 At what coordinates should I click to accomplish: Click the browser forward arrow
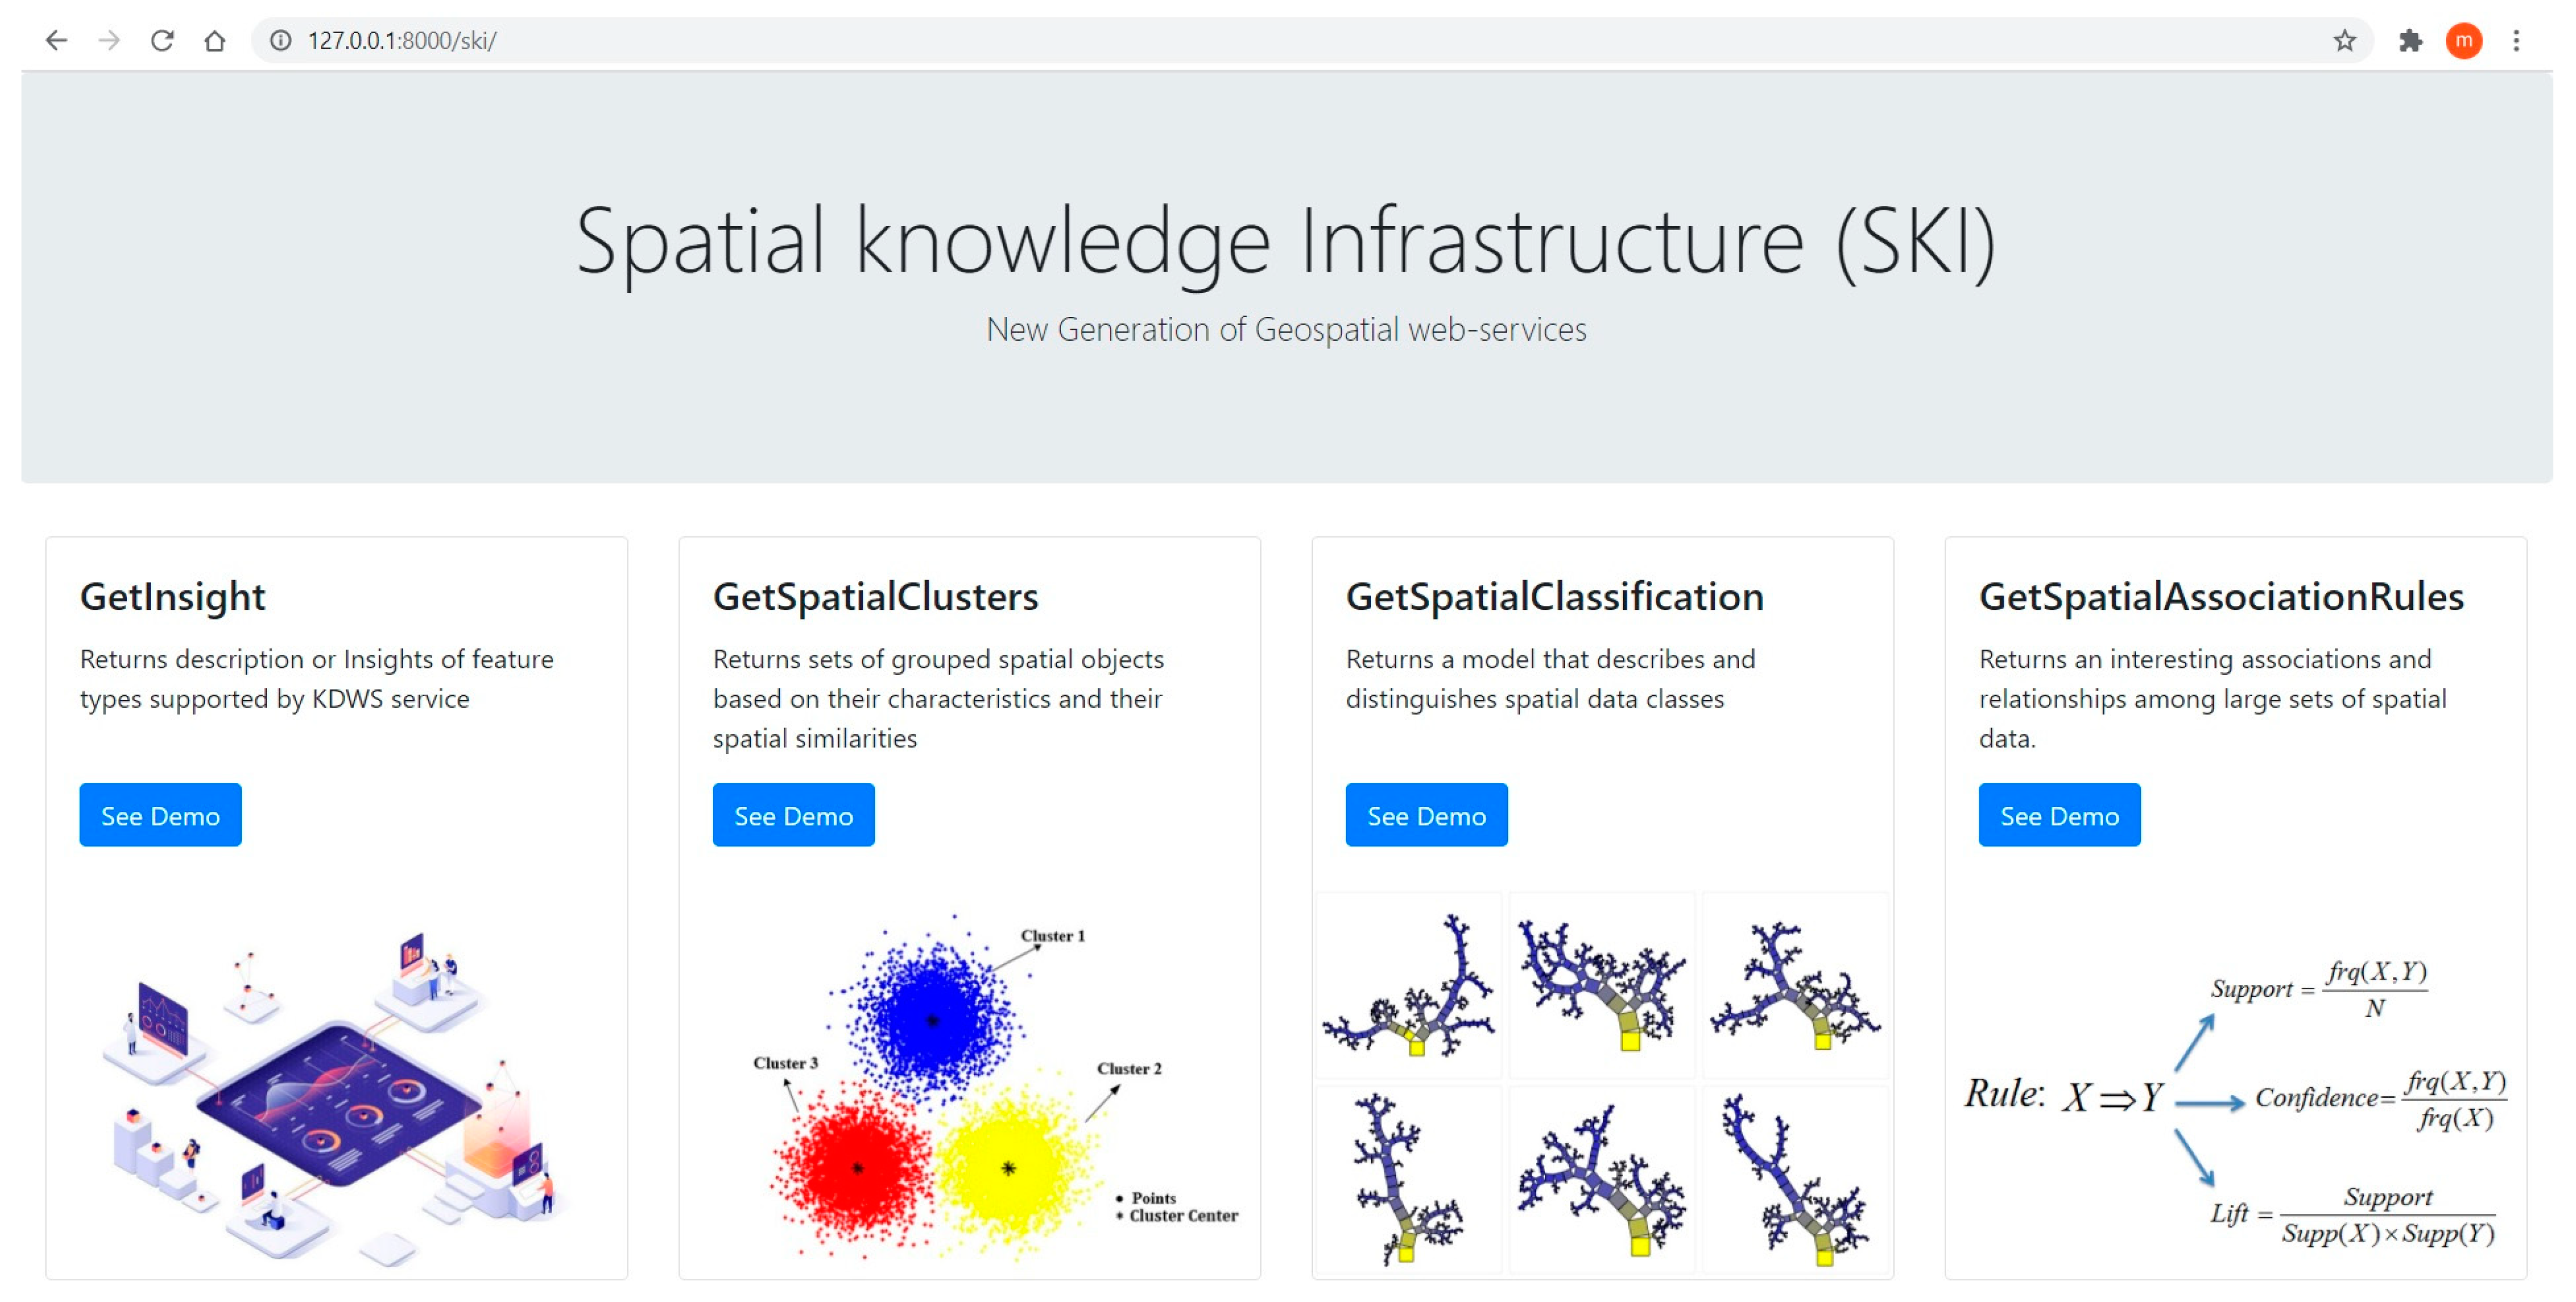coord(110,40)
